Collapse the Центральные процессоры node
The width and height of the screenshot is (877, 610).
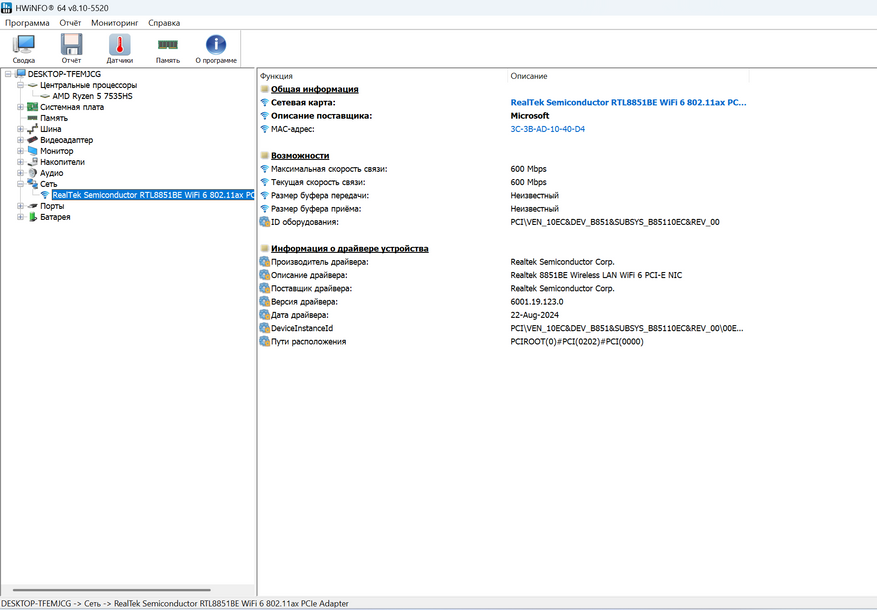[x=20, y=85]
